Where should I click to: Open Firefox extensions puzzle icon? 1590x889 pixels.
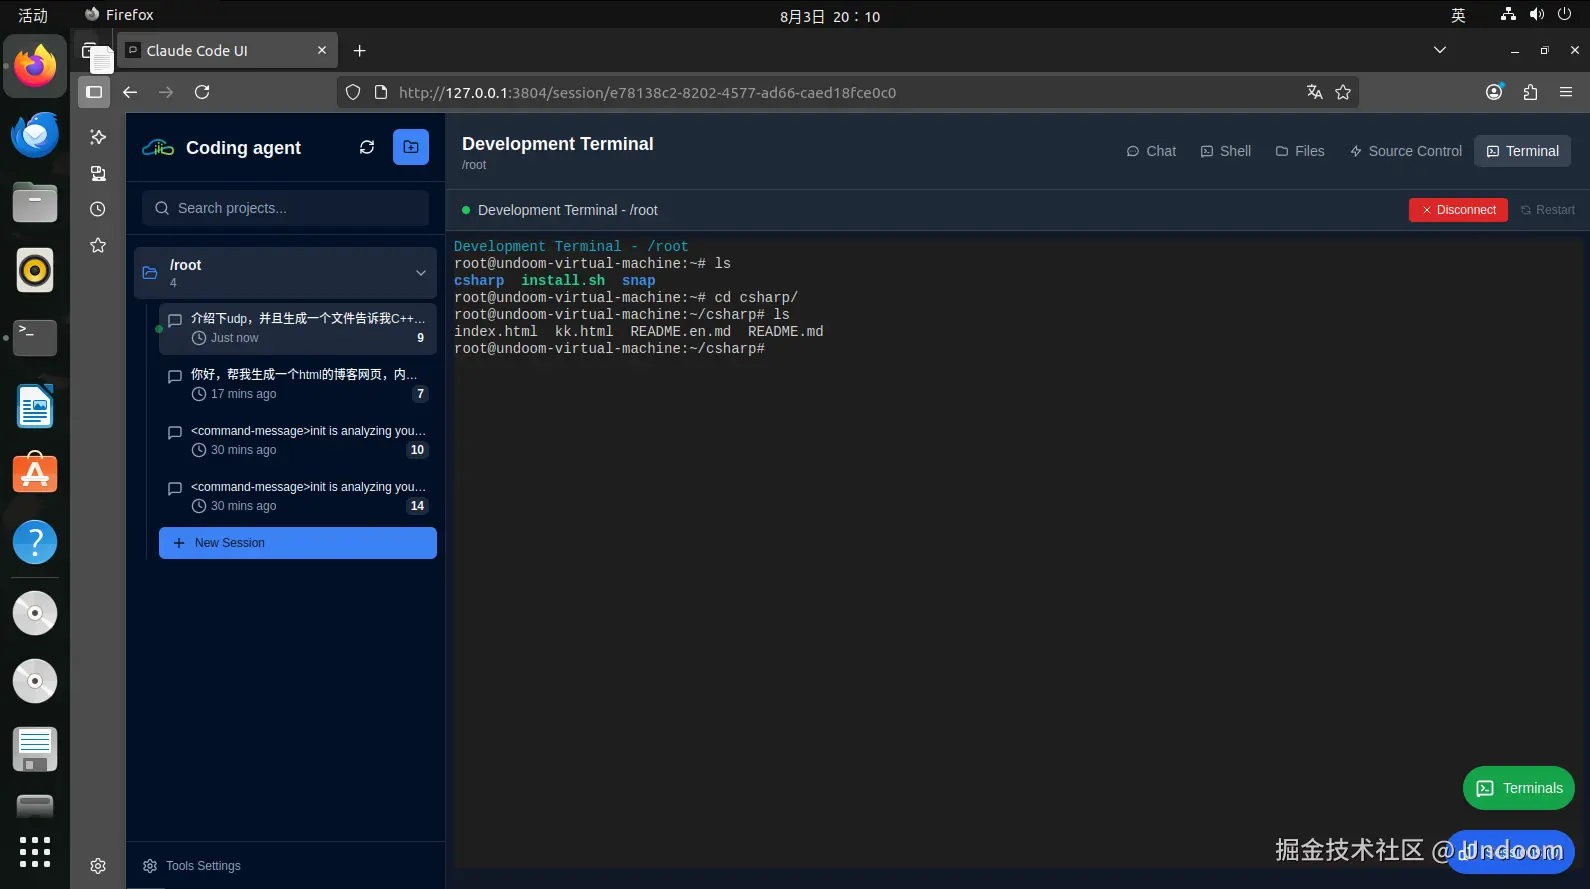pyautogui.click(x=1530, y=92)
